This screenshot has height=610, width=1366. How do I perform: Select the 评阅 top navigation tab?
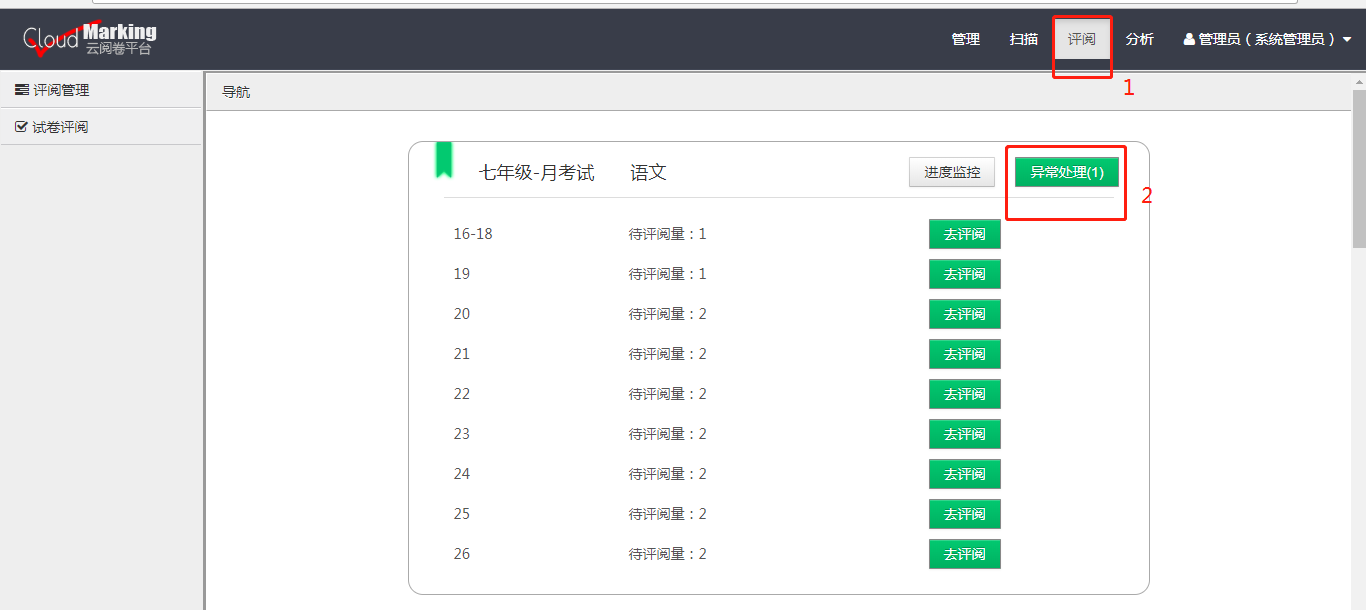1082,39
